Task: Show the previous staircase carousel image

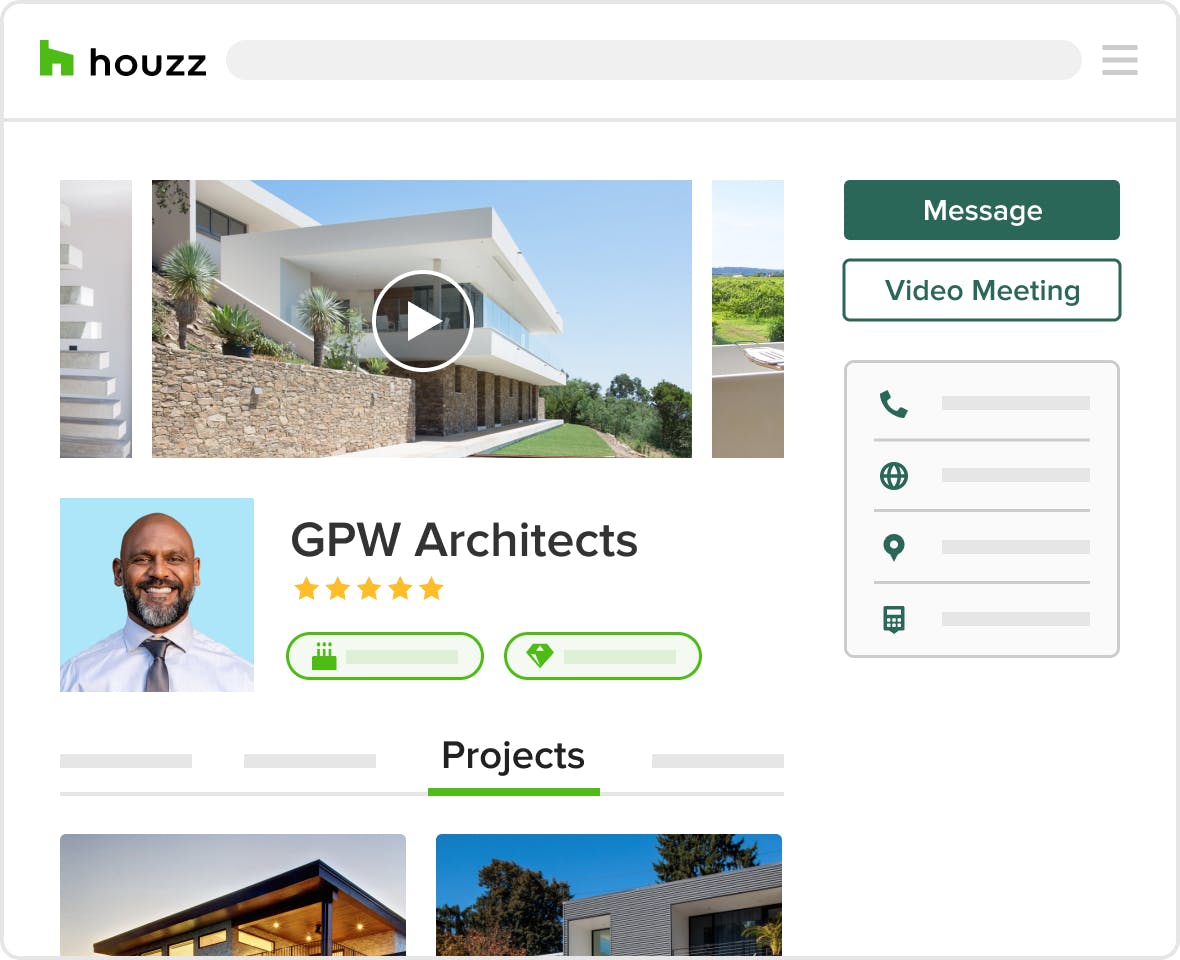Action: 96,318
